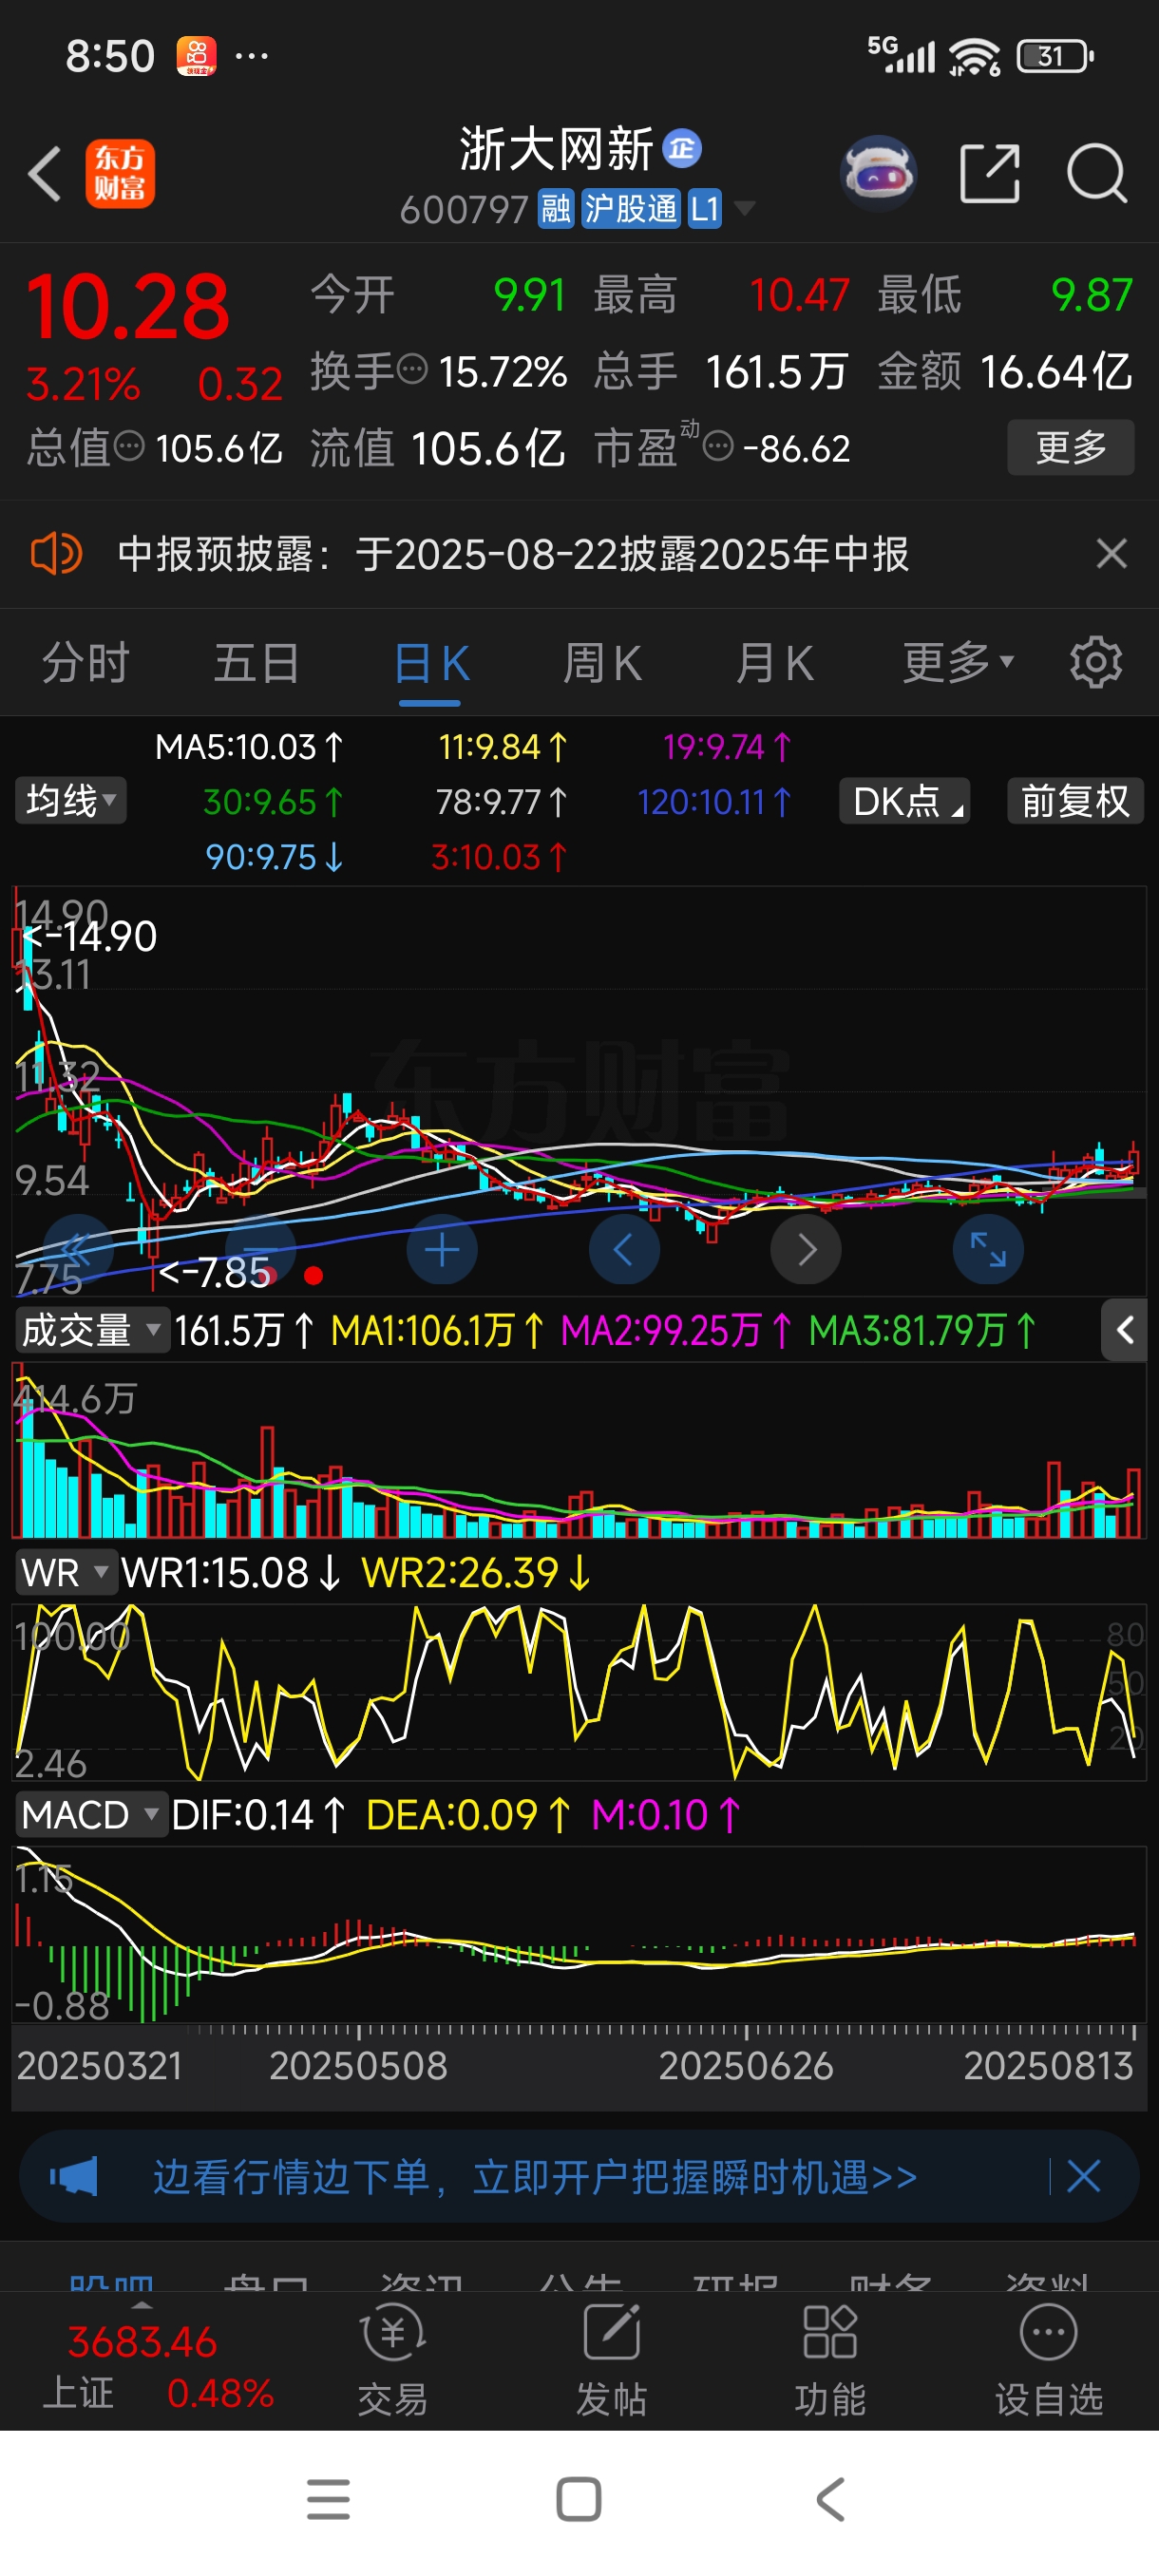The width and height of the screenshot is (1159, 2576).
Task: Tap the MA5:10.03 moving average label
Action: pyautogui.click(x=249, y=747)
